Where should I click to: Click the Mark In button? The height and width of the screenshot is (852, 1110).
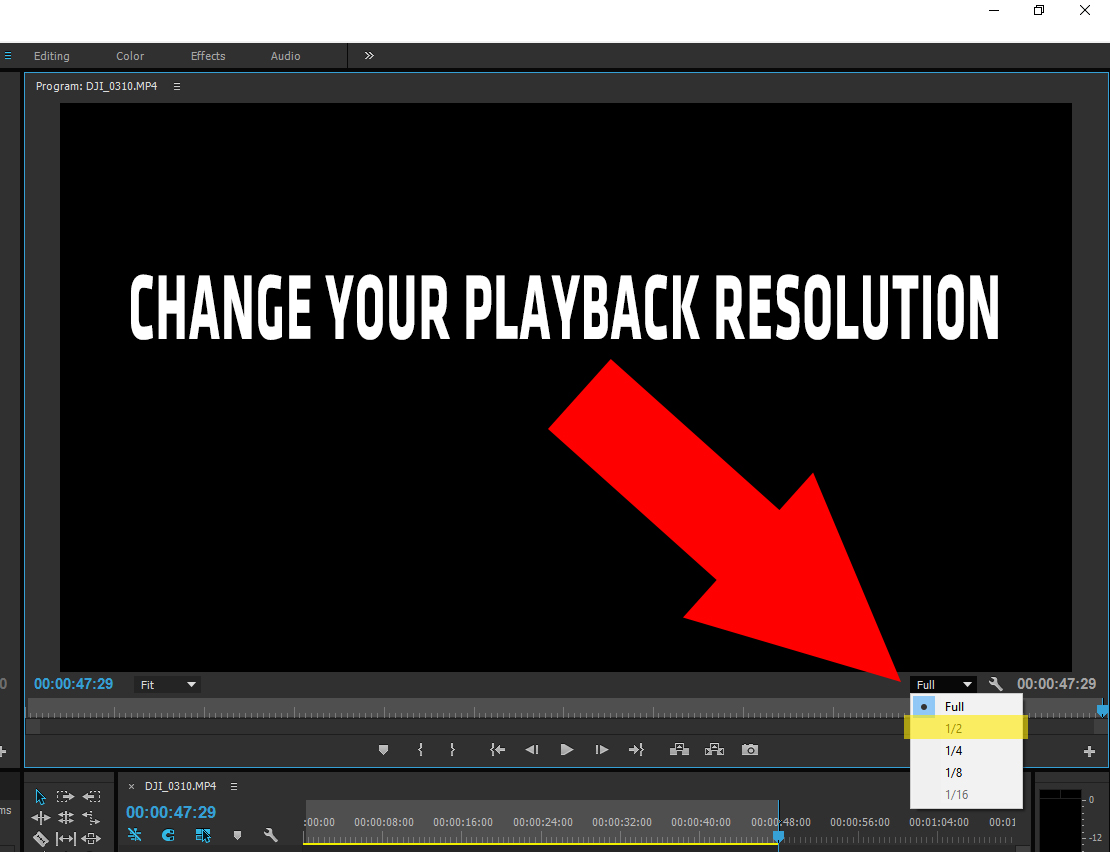point(420,749)
